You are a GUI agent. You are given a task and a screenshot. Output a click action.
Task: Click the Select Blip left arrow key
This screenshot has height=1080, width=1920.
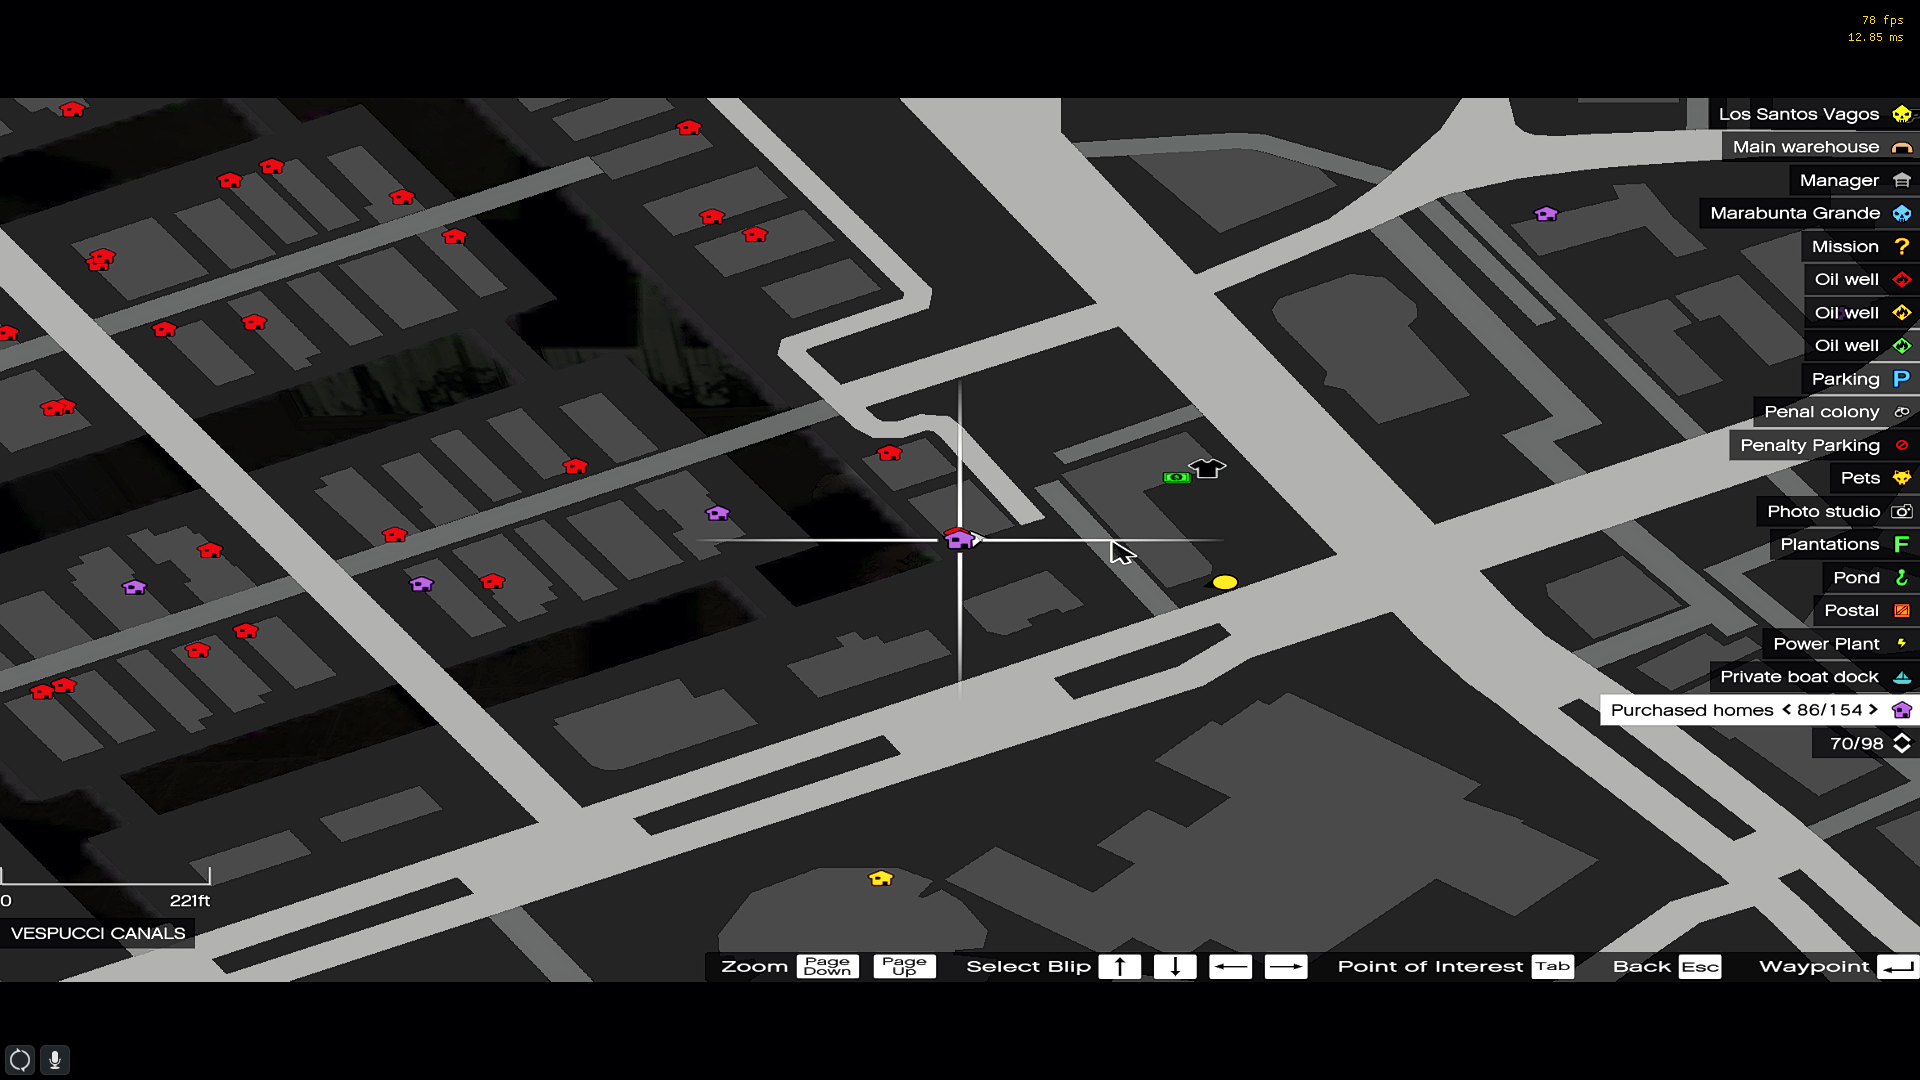[1230, 966]
